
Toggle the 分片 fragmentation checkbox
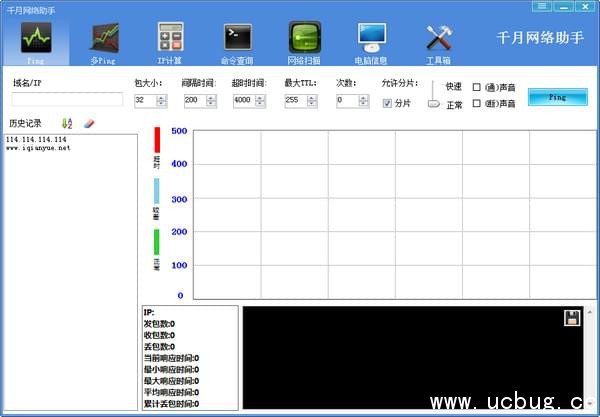coord(388,103)
